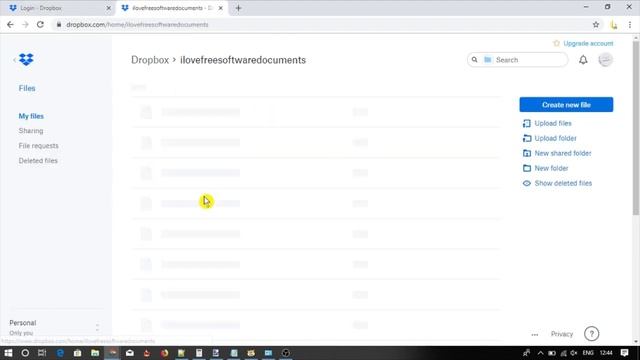Open the Chrome three-dot menu
Screen dimensions: 640x360
[x=630, y=25]
